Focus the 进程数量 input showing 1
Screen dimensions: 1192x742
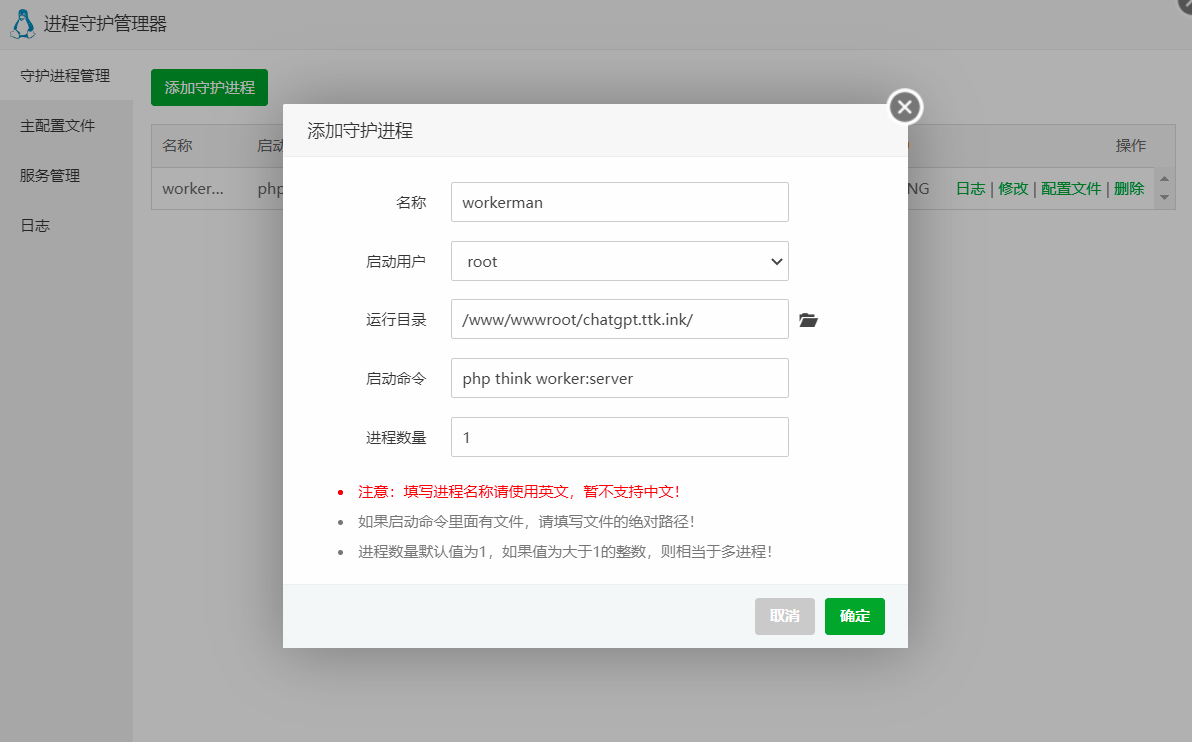pos(619,437)
